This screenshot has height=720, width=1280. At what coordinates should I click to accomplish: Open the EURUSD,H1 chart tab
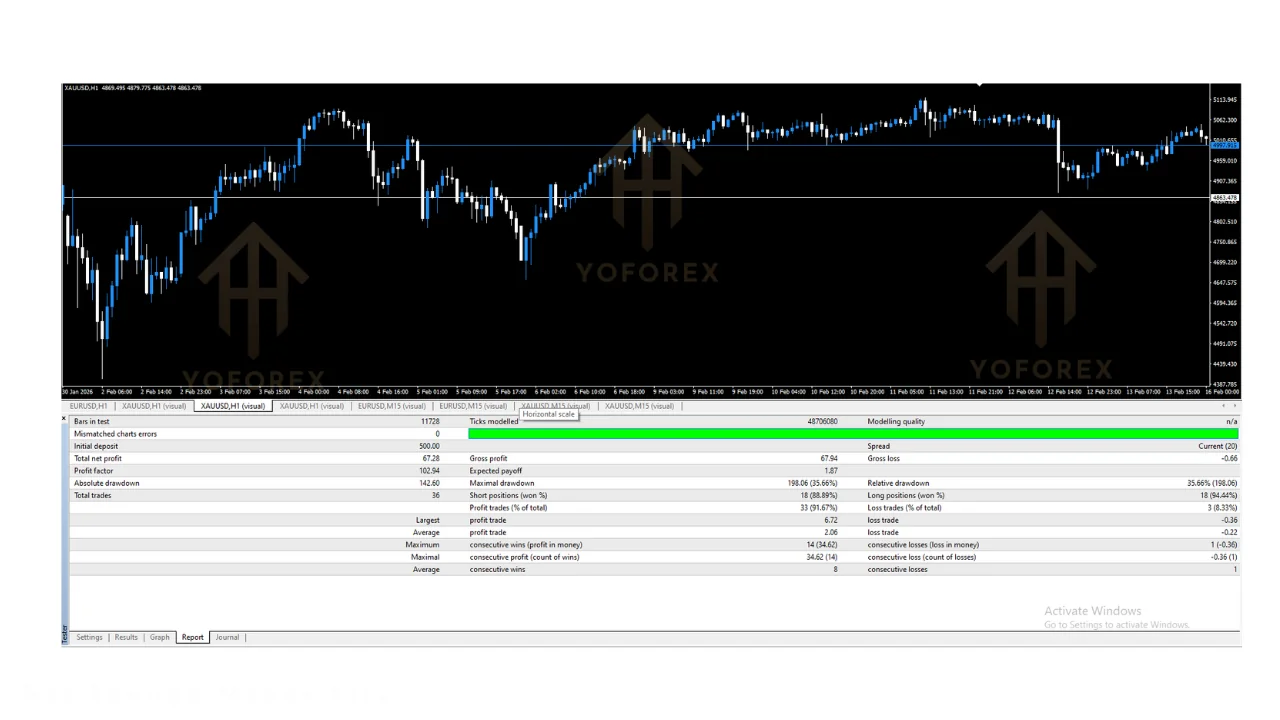coord(89,406)
